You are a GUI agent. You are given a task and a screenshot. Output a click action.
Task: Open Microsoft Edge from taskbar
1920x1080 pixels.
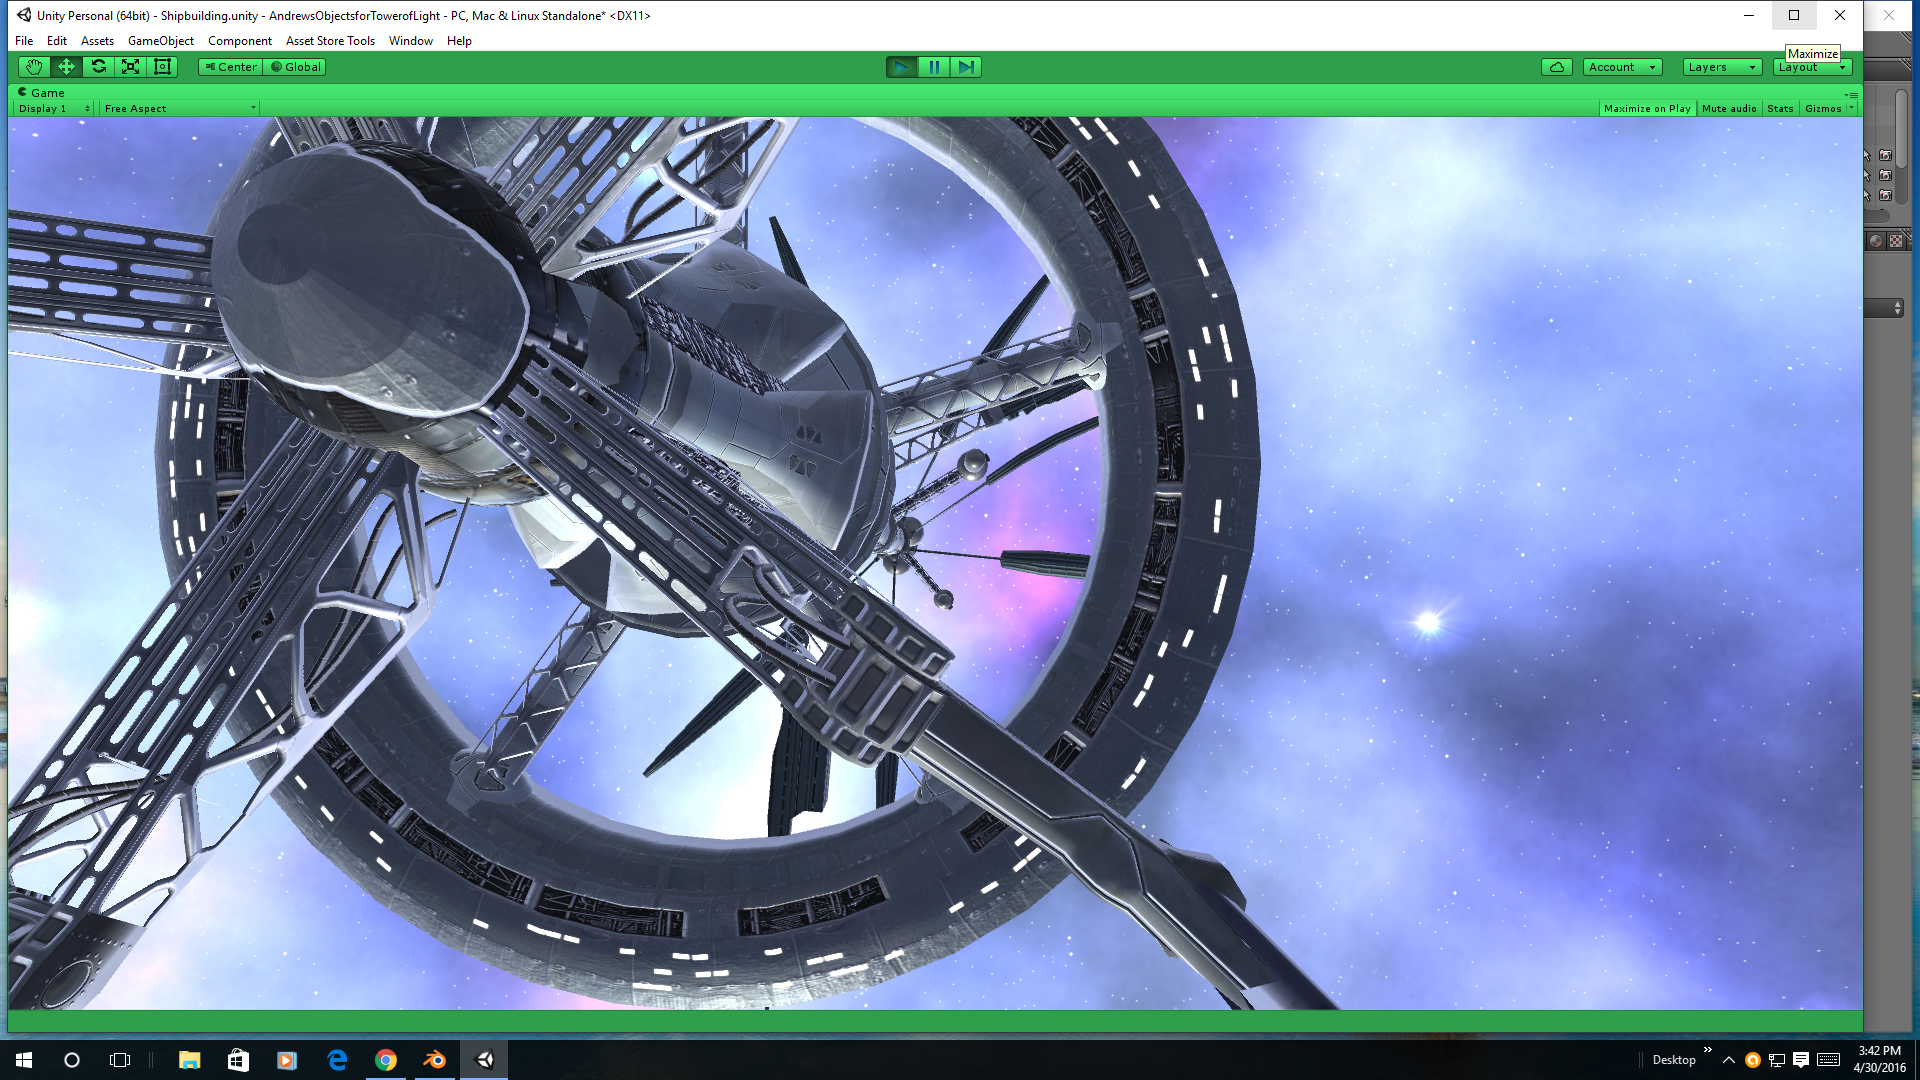pos(337,1060)
